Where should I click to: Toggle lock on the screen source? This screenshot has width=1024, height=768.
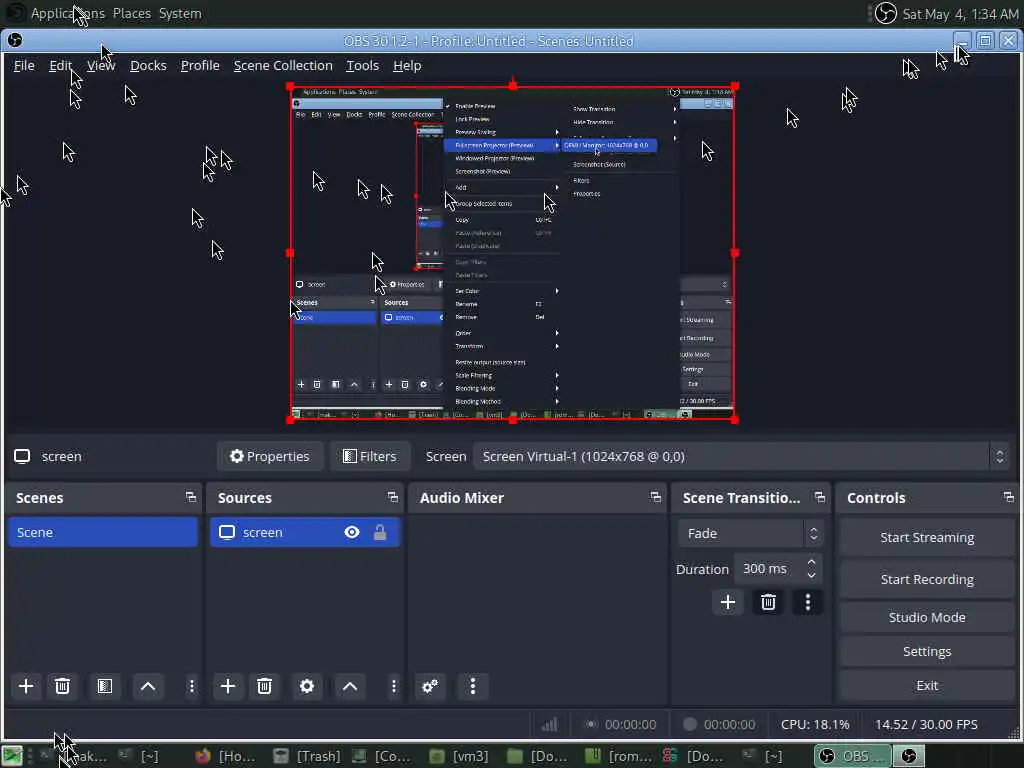point(379,532)
